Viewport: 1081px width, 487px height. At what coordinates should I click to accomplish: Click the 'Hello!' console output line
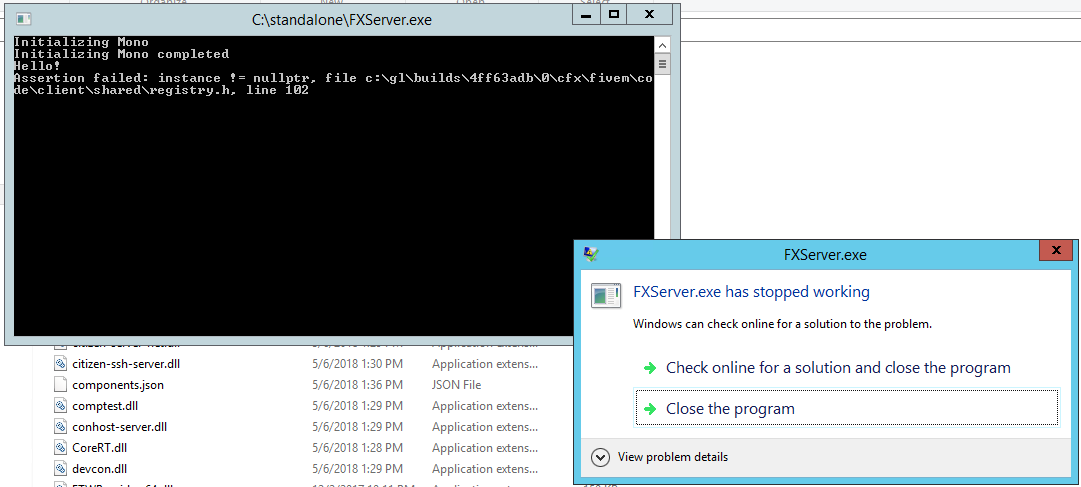[37, 66]
